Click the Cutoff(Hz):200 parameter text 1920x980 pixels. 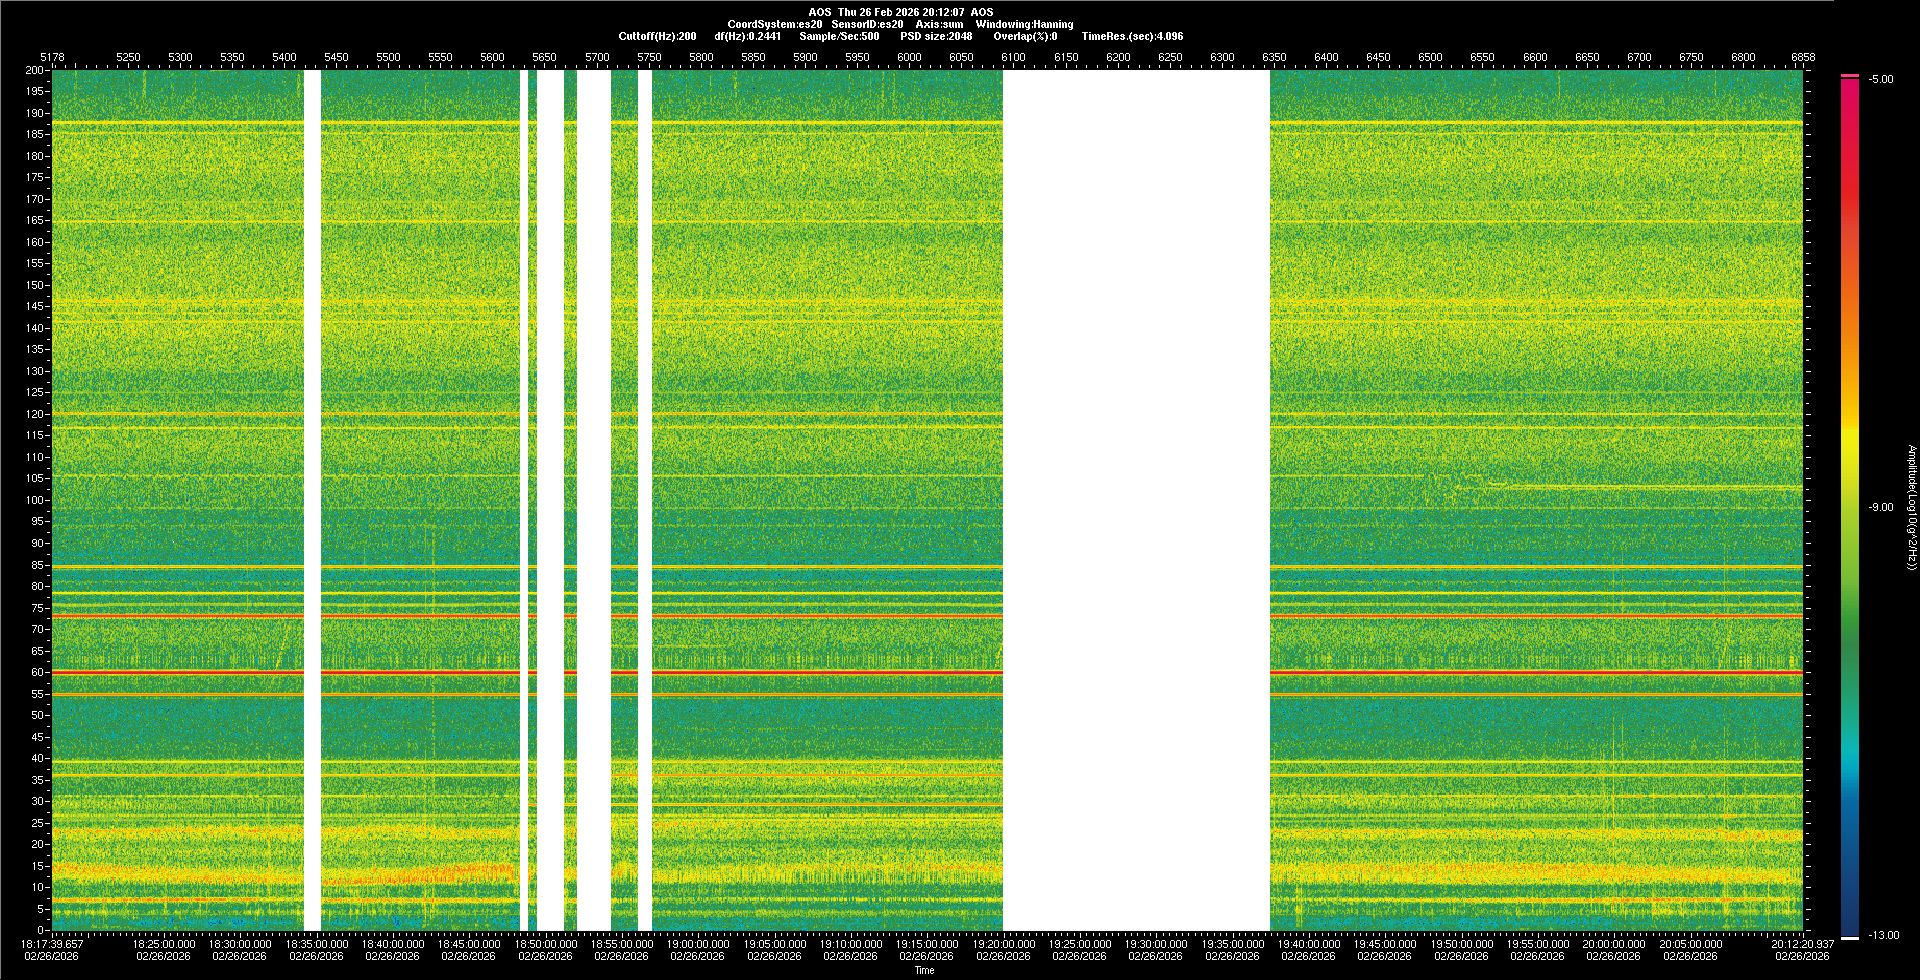click(657, 36)
